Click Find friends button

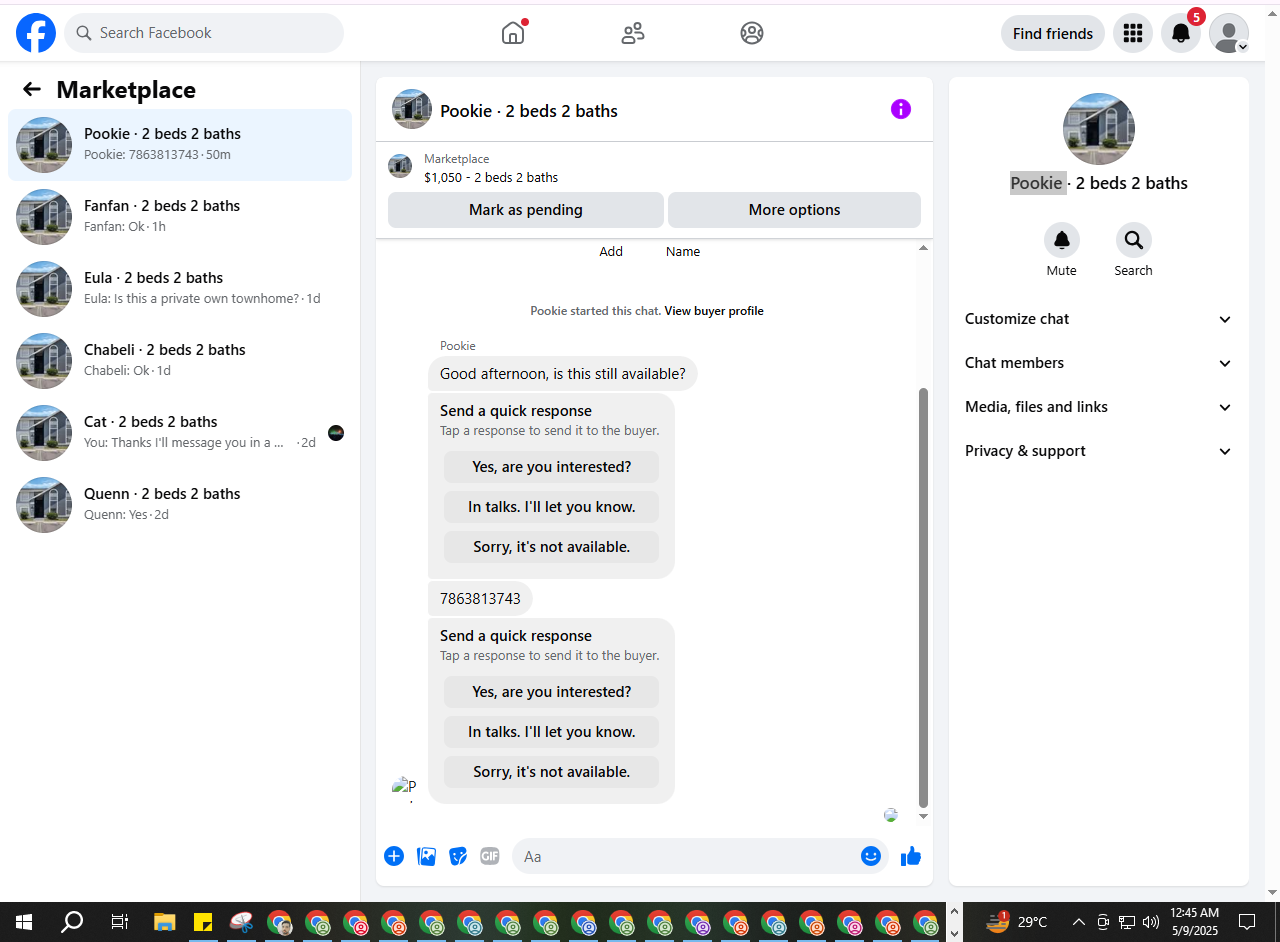1053,33
